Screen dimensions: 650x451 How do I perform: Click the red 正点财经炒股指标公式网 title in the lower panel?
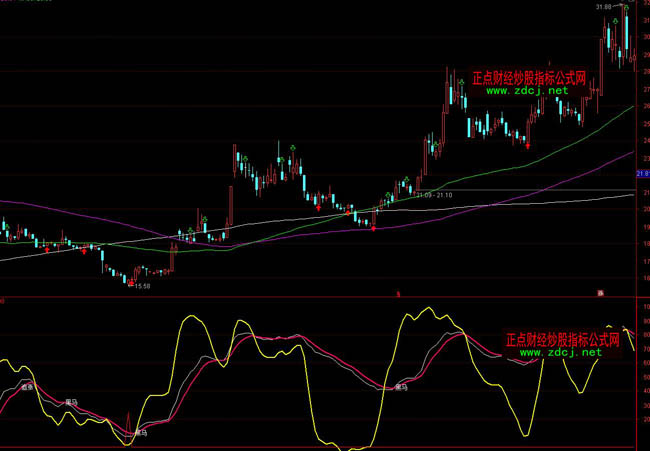coord(562,339)
